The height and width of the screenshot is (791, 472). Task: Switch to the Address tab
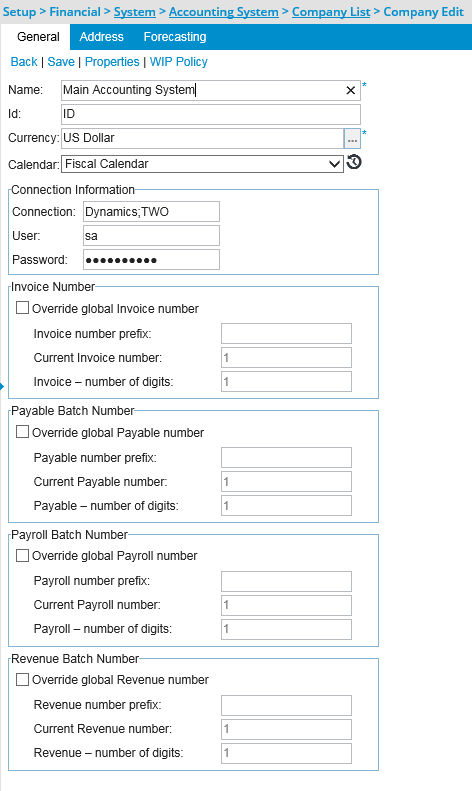coord(101,37)
